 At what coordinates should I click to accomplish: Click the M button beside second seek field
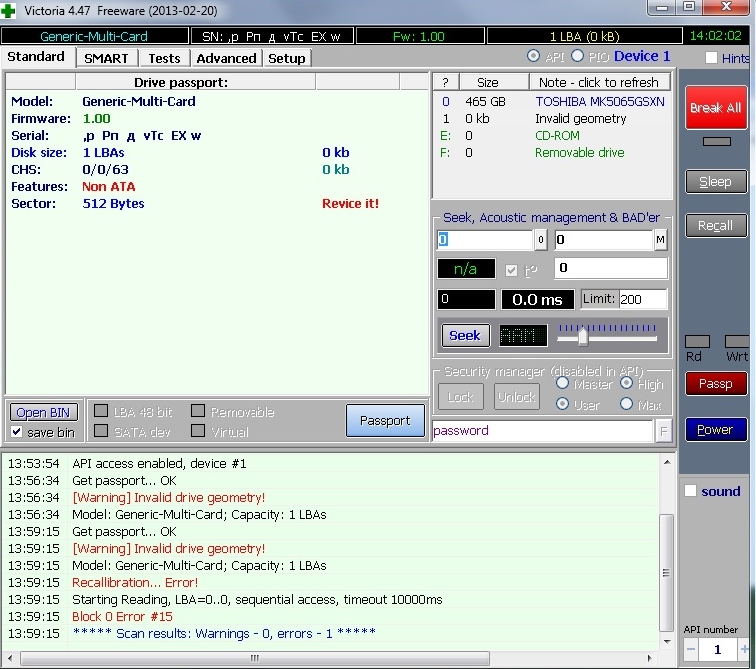pyautogui.click(x=661, y=240)
